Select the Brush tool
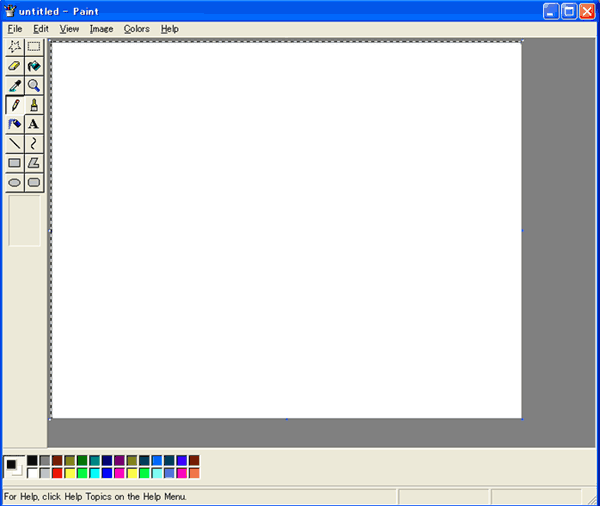The width and height of the screenshot is (600, 506). pos(34,105)
